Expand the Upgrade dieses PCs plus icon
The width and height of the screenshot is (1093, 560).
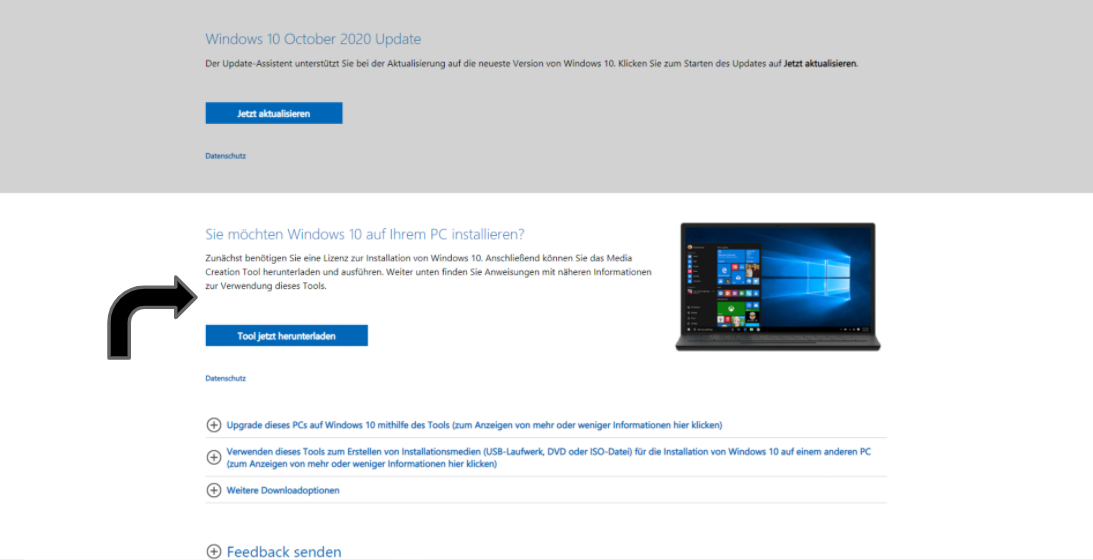pos(214,425)
